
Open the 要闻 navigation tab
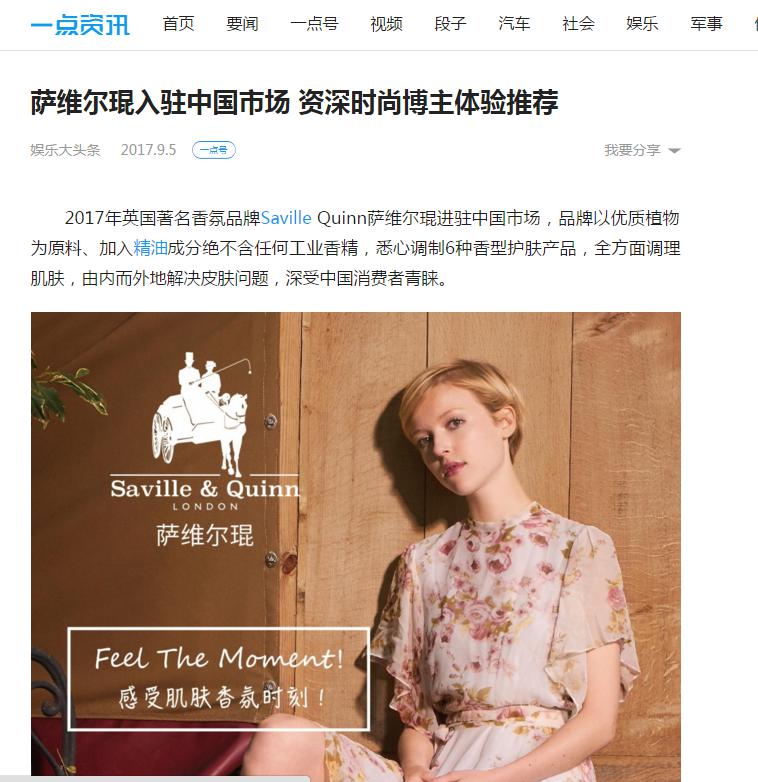coord(242,23)
